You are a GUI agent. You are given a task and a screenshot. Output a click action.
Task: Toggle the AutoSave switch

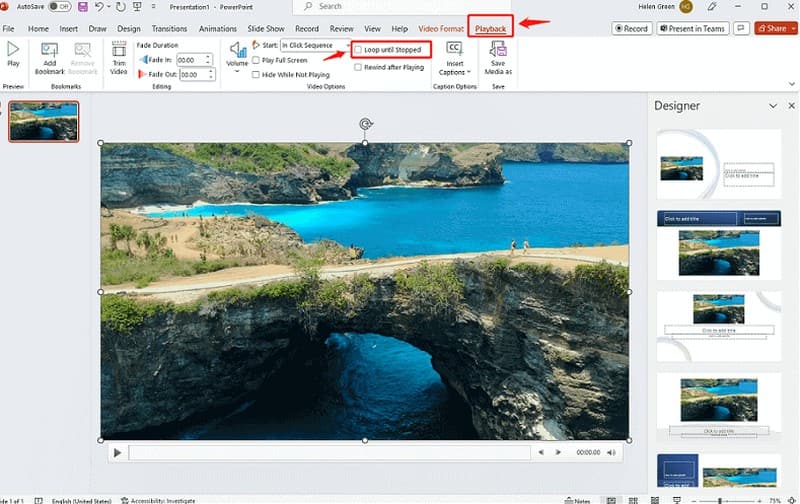[x=60, y=7]
